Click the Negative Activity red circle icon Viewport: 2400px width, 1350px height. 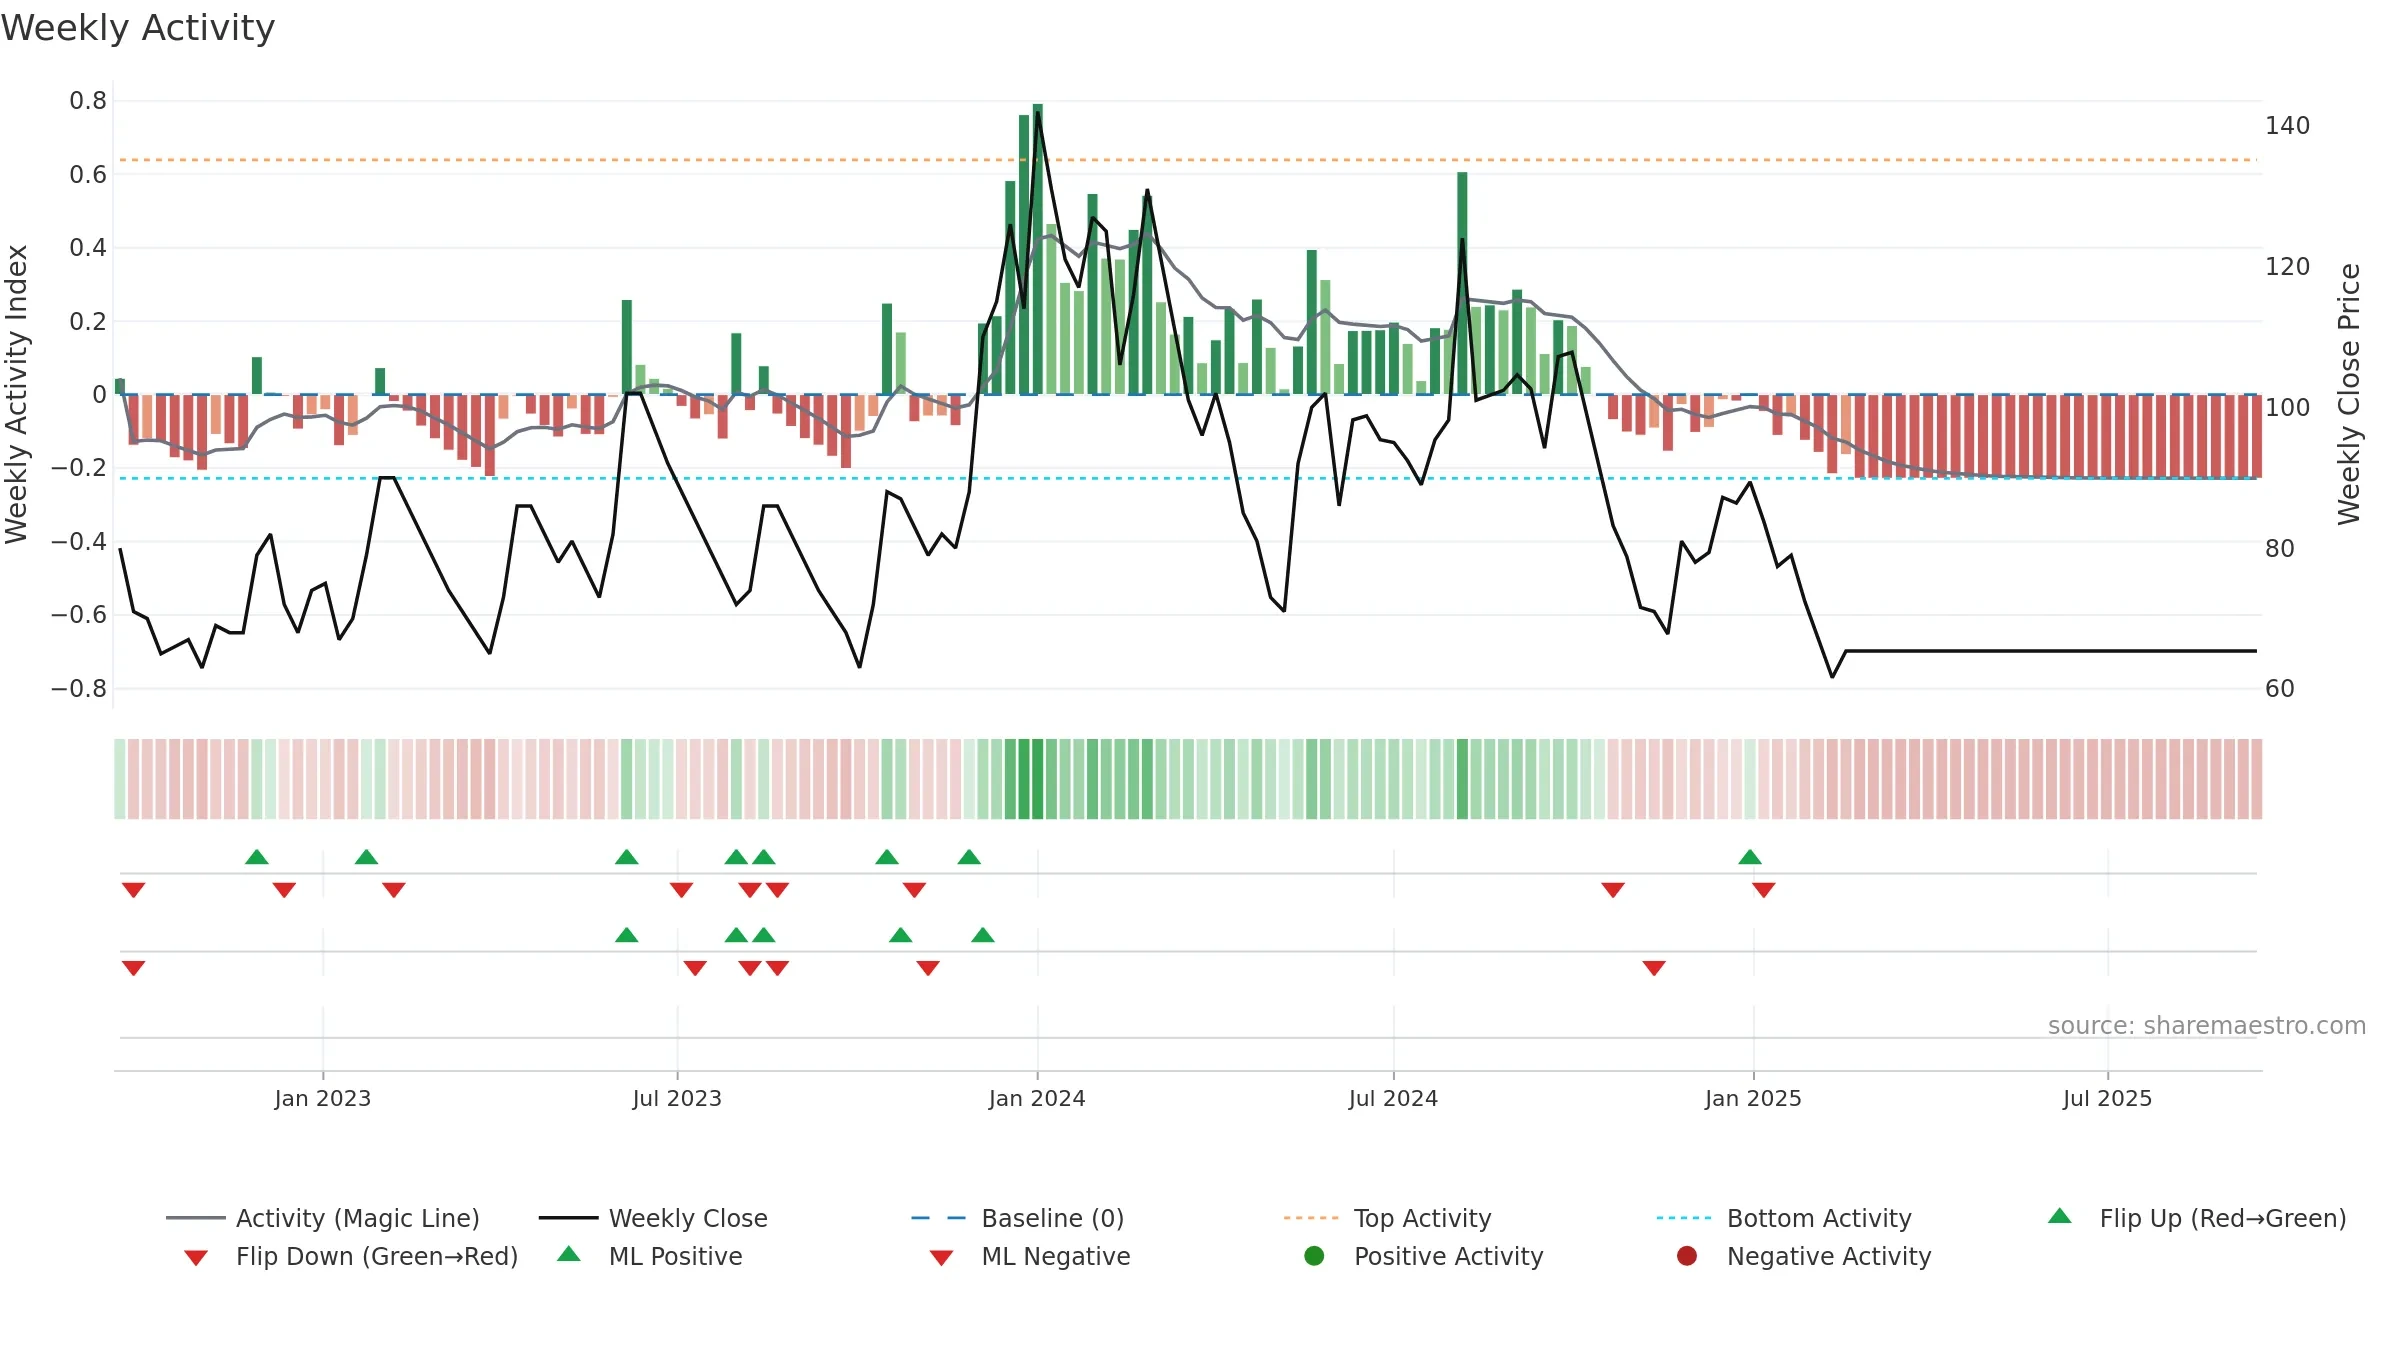pos(1687,1255)
